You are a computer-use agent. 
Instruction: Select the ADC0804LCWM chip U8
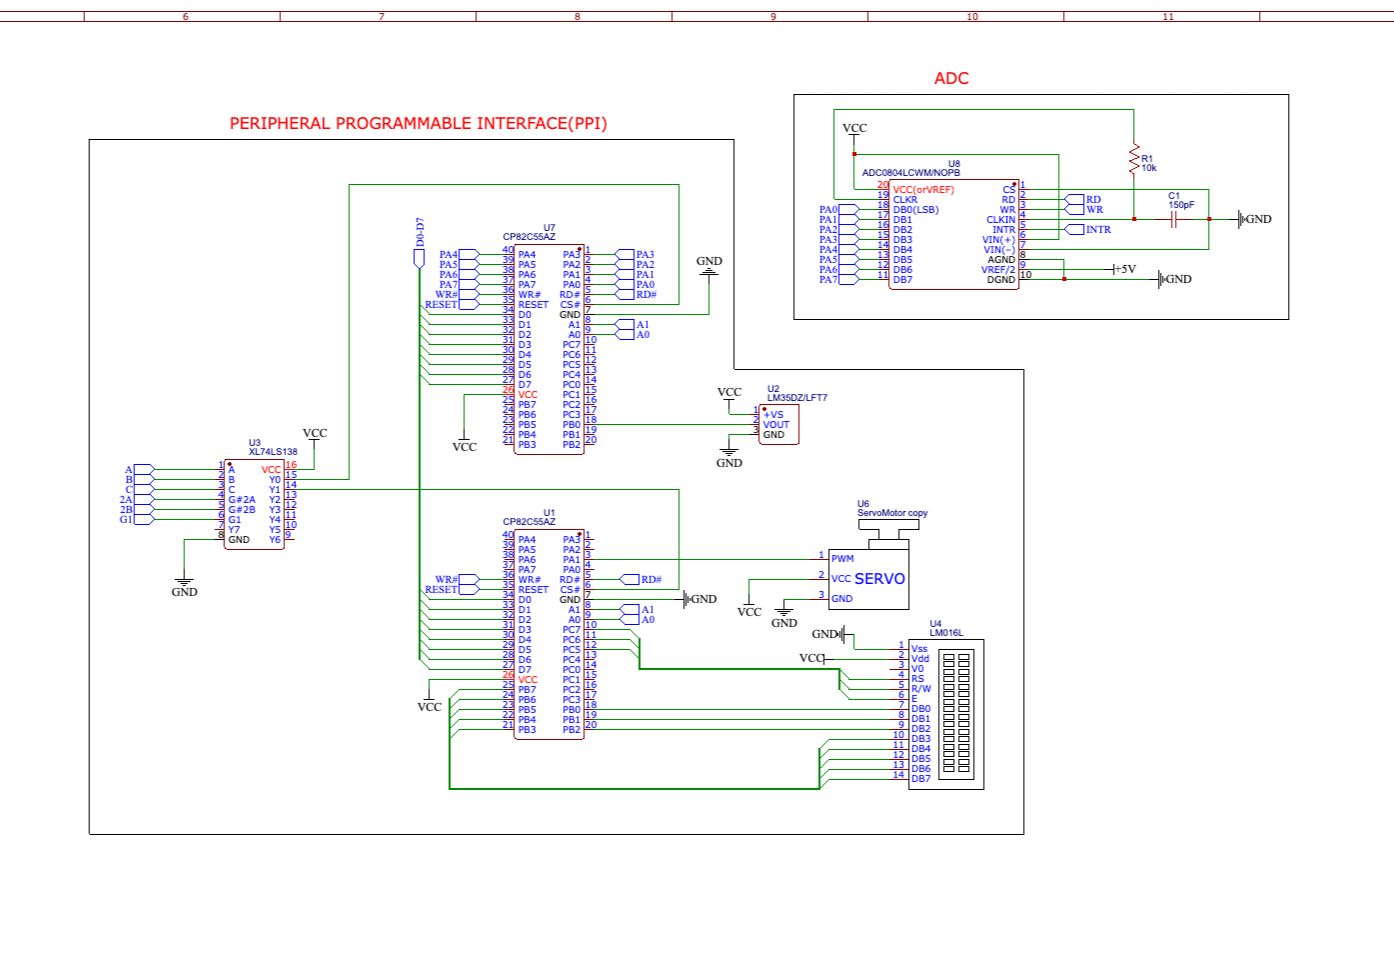(x=953, y=235)
